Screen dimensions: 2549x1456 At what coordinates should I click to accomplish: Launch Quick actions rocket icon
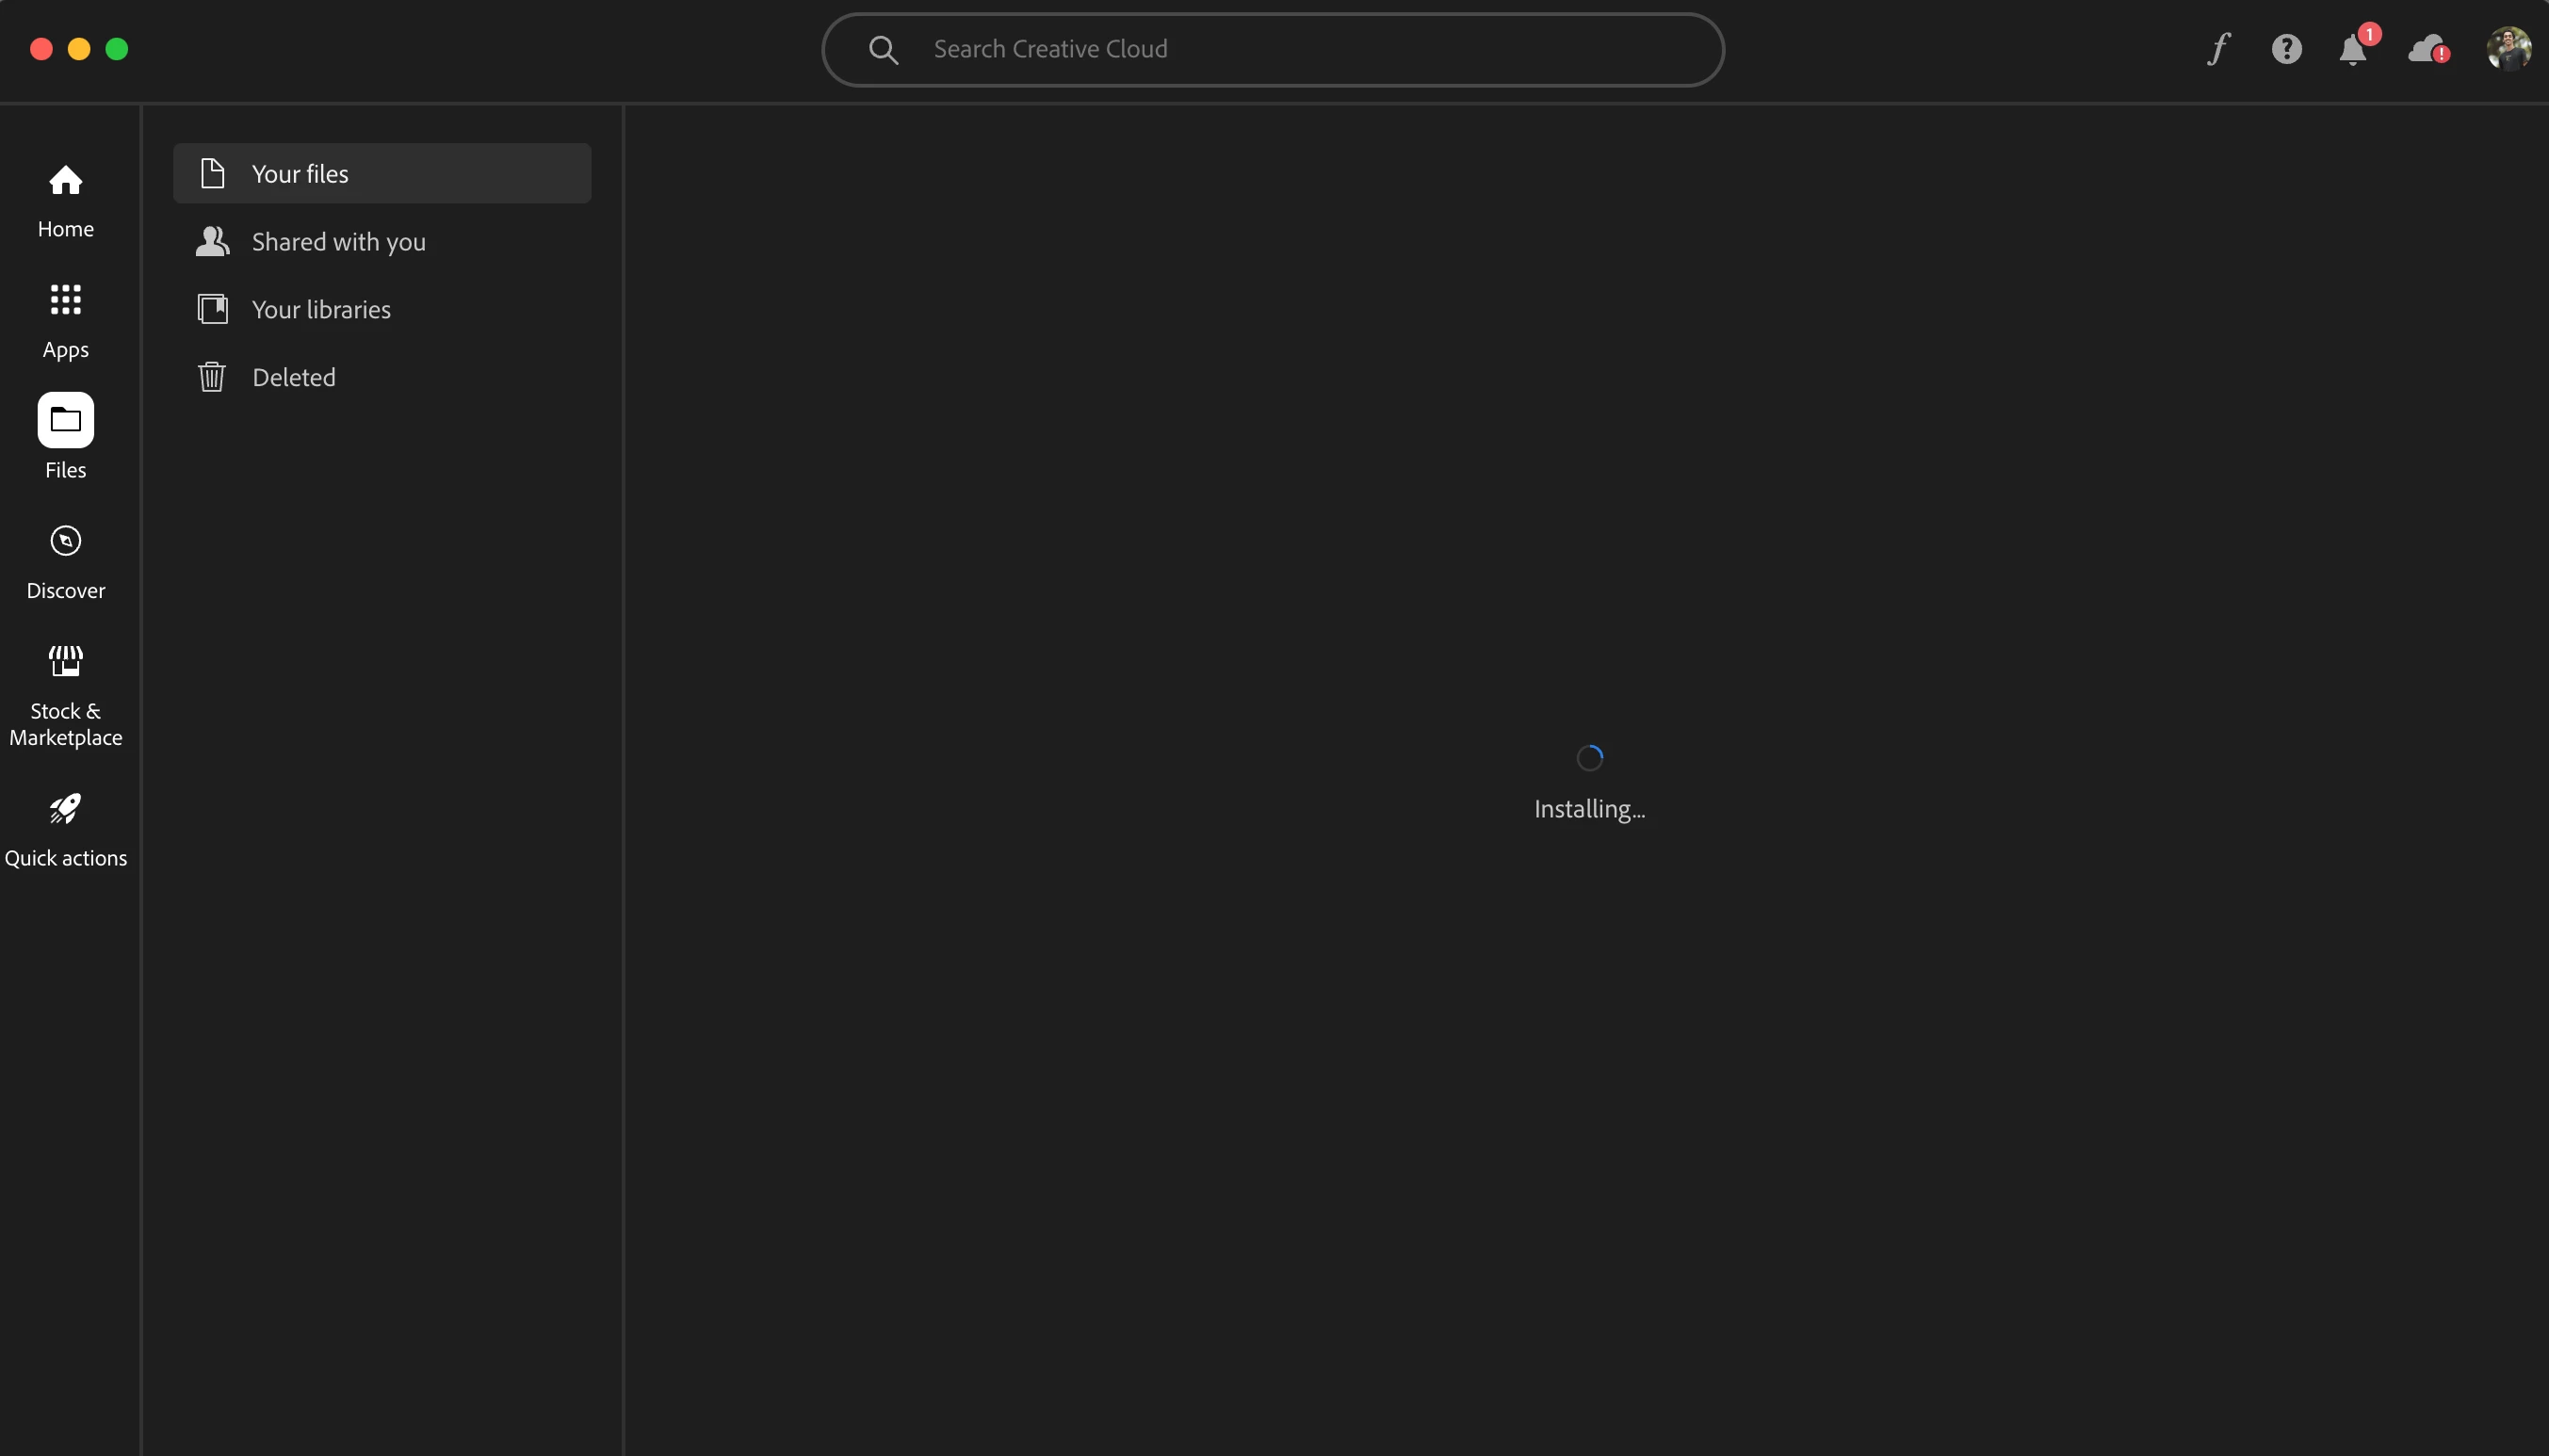66,808
